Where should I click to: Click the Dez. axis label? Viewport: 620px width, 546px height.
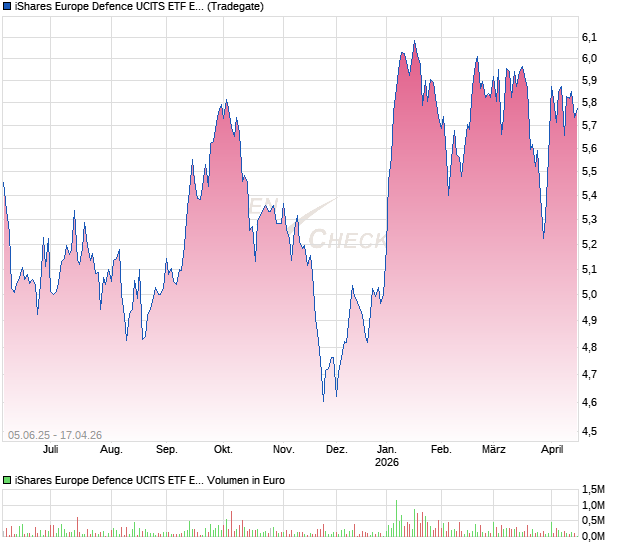pos(337,450)
